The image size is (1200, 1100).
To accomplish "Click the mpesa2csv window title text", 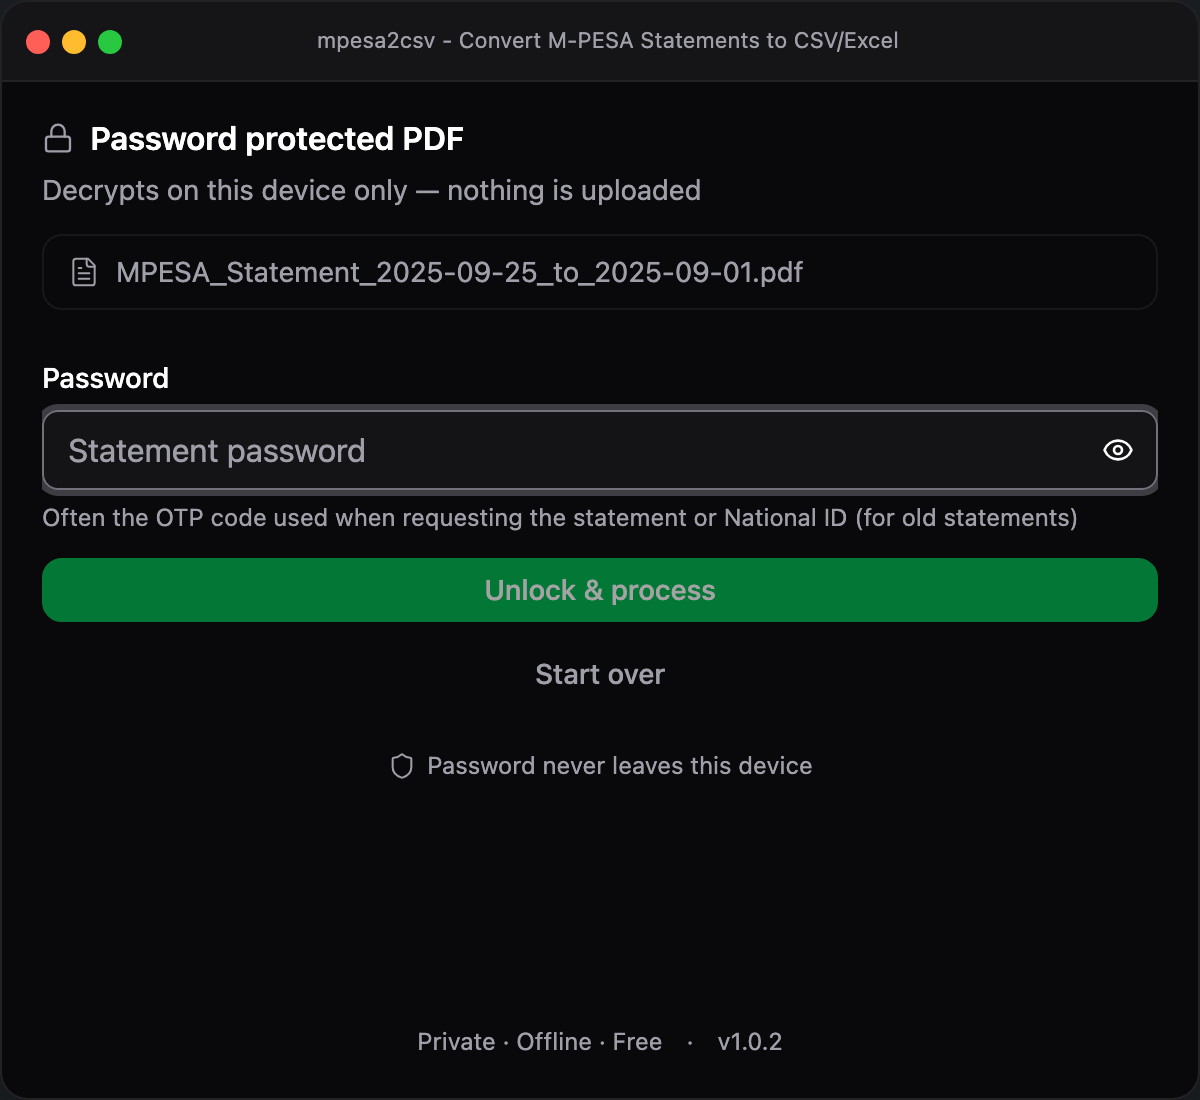I will [608, 41].
